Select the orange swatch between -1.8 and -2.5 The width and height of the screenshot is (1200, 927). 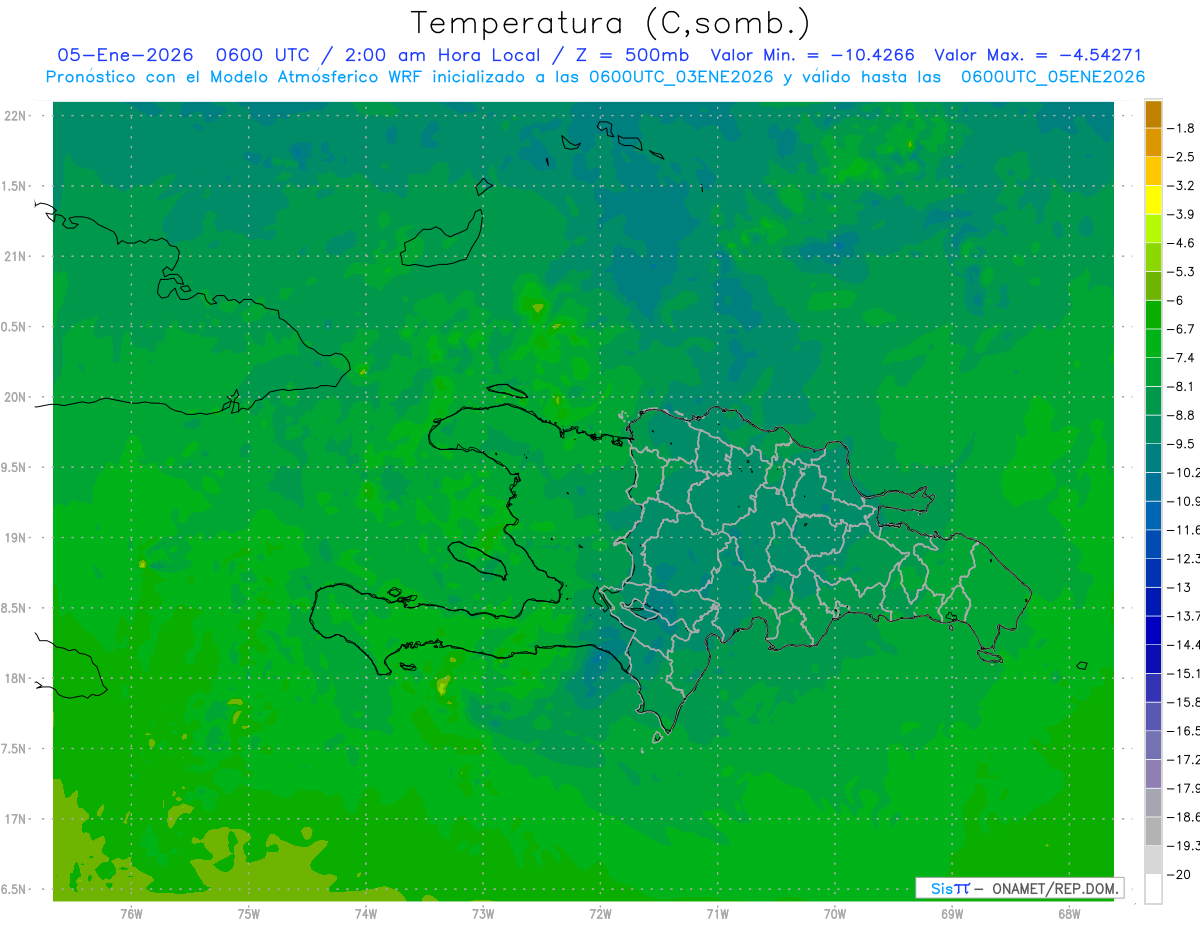[x=1153, y=142]
